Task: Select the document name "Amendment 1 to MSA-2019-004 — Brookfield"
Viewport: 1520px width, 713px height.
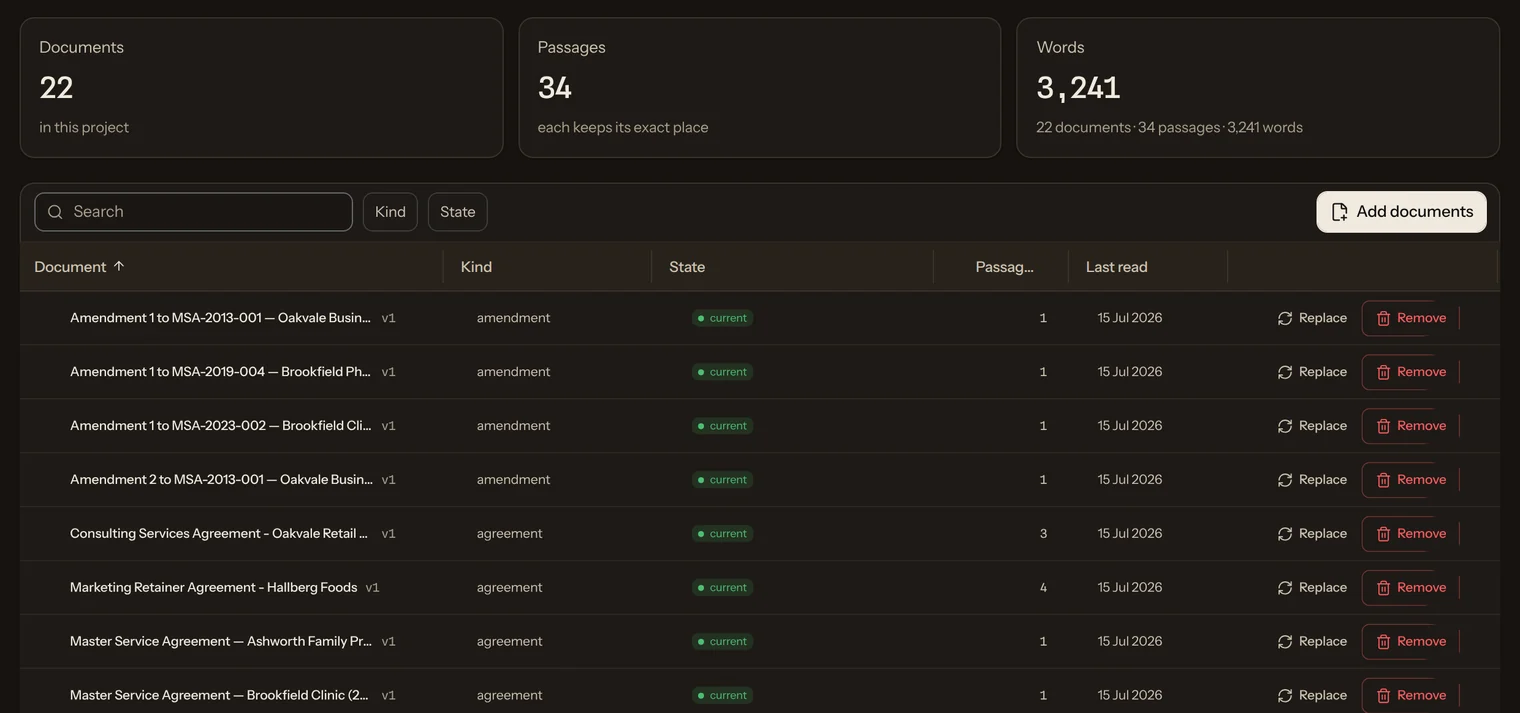Action: pos(221,372)
